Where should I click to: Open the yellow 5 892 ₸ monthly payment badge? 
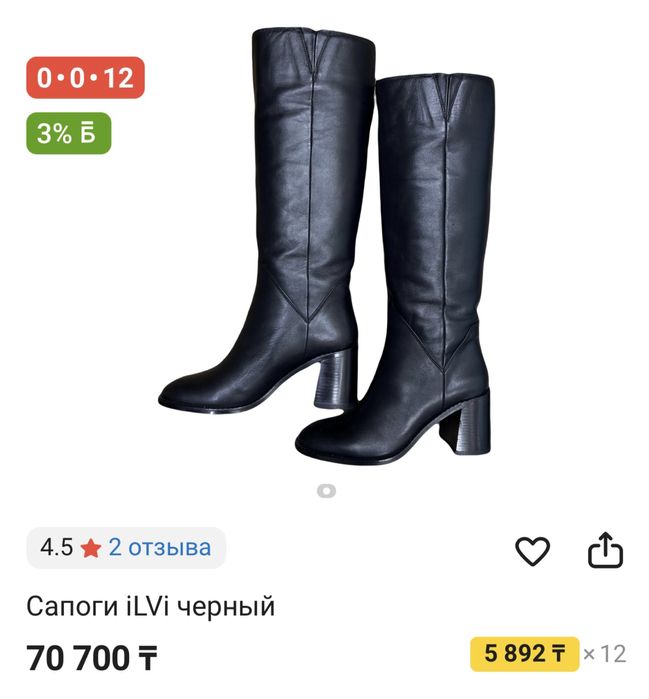point(525,654)
